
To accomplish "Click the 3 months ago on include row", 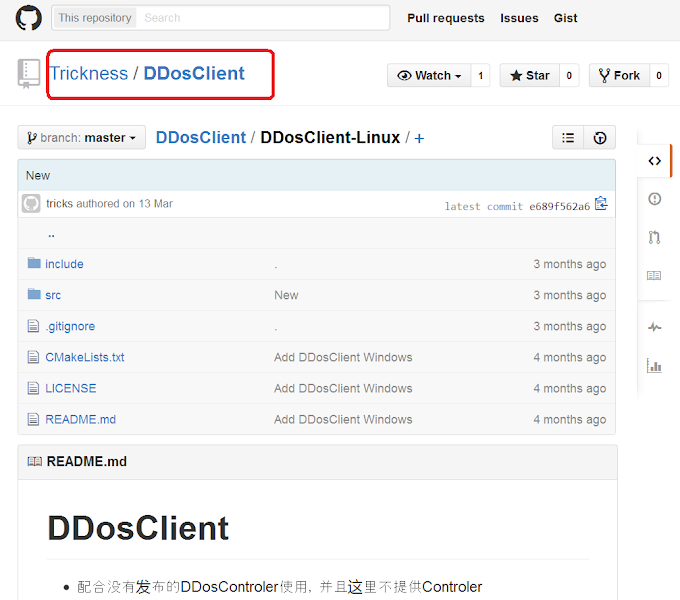I will tap(569, 264).
